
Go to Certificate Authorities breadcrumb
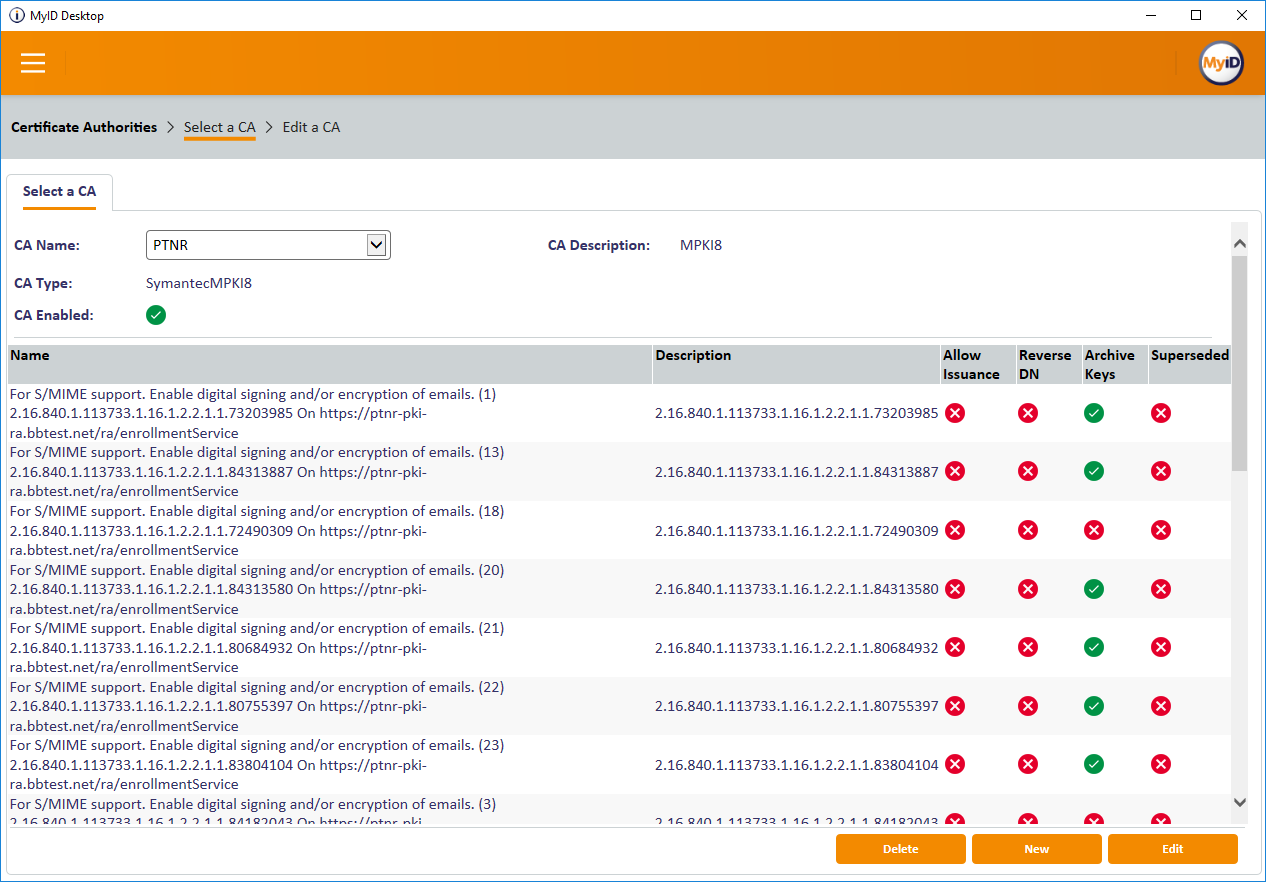click(84, 127)
